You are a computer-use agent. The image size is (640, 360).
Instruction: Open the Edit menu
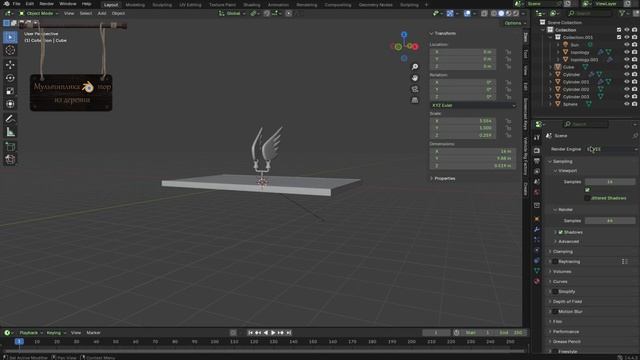point(30,4)
